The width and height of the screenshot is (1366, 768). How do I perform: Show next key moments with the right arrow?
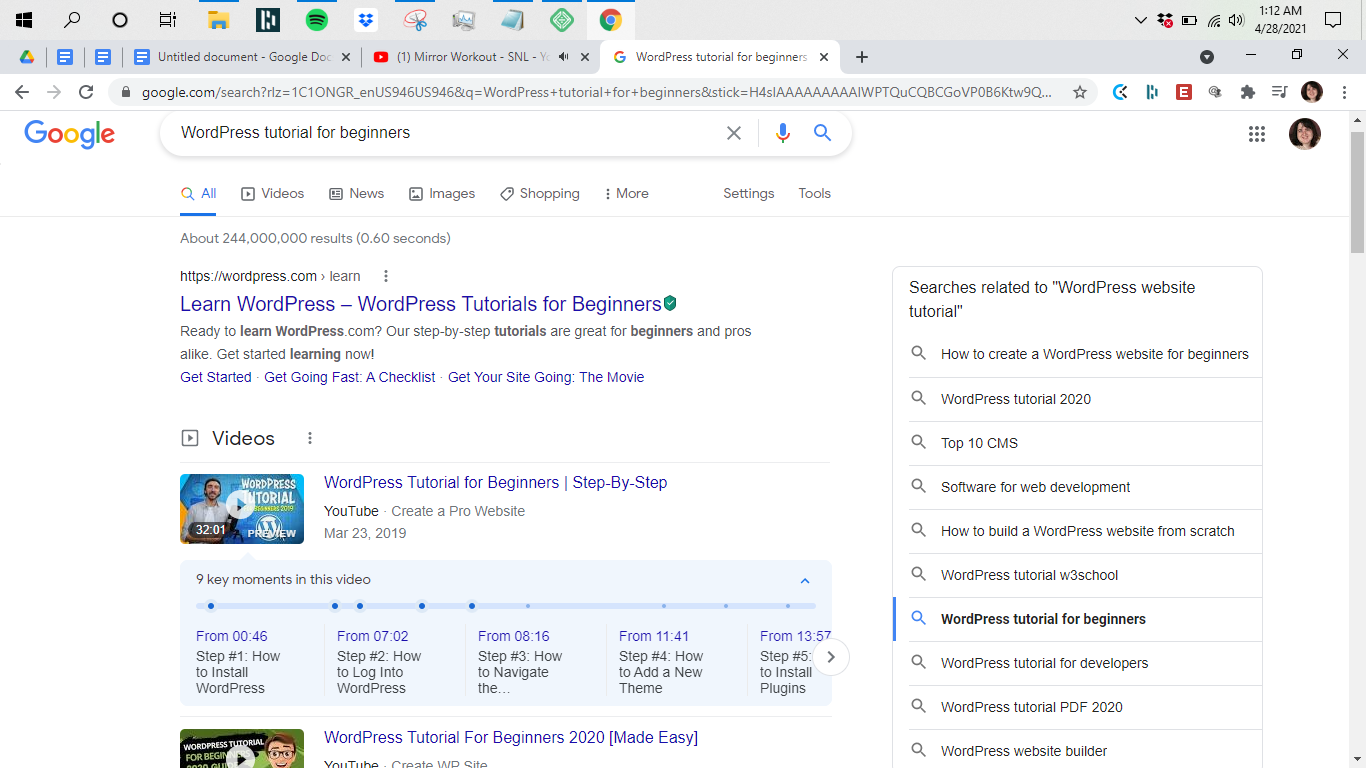(x=831, y=657)
